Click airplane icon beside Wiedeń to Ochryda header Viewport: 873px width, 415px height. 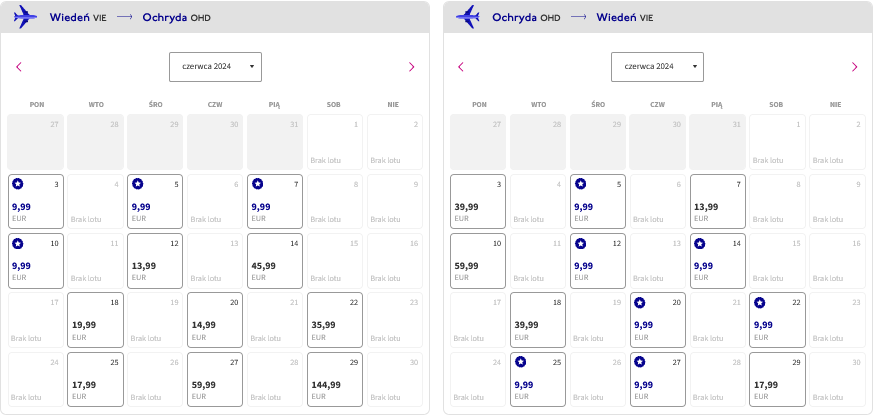pyautogui.click(x=25, y=17)
